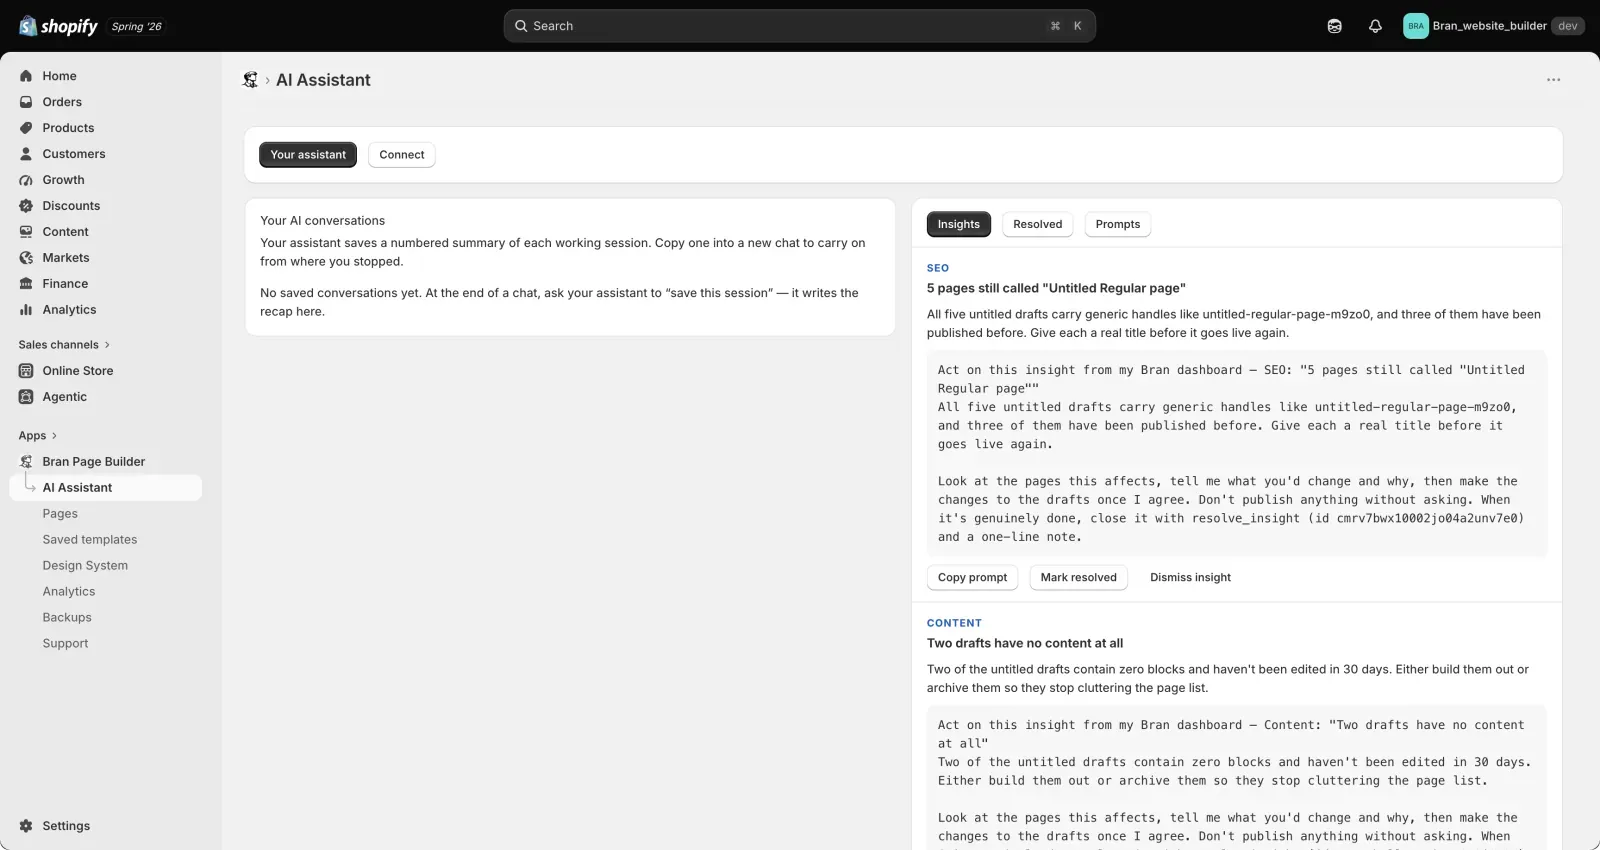This screenshot has width=1600, height=850.
Task: Switch to the Your assistant tab
Action: coord(308,155)
